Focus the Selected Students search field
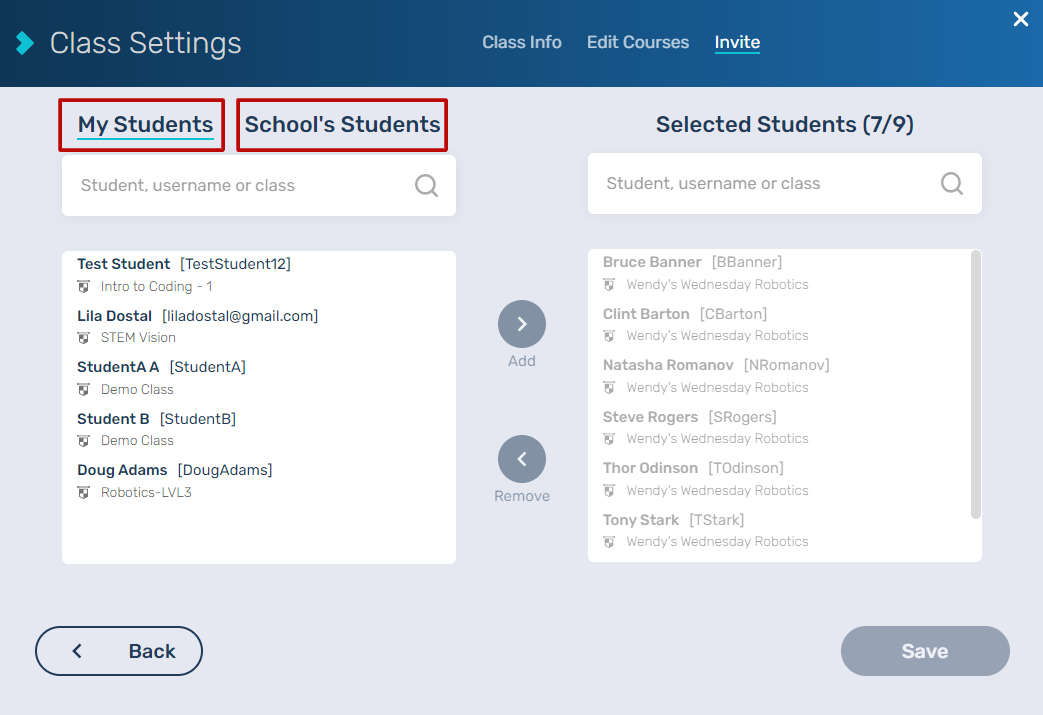This screenshot has height=715, width=1043. tap(766, 184)
